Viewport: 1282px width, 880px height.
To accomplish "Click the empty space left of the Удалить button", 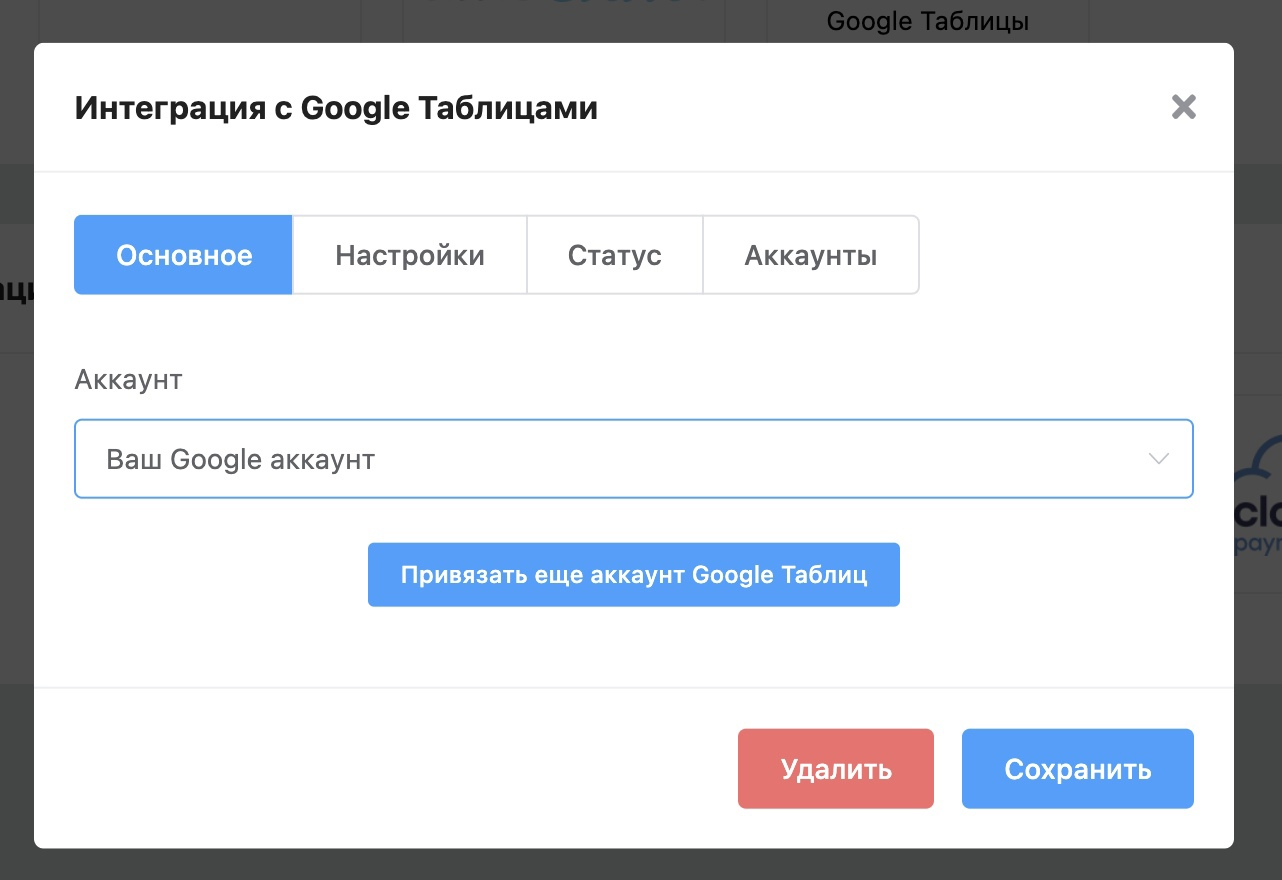I will click(x=400, y=769).
